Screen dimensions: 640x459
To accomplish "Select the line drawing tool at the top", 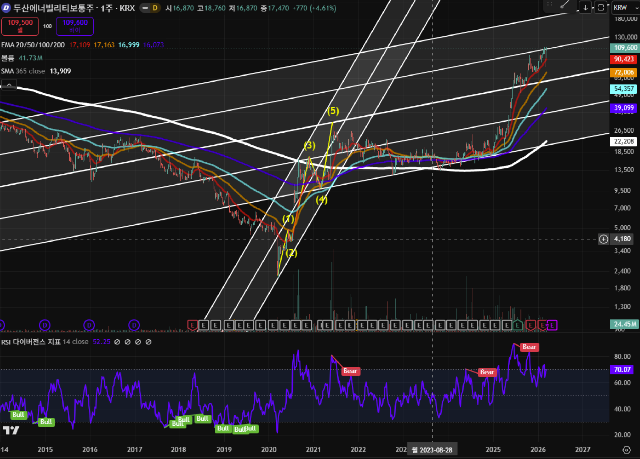I will (x=565, y=5).
